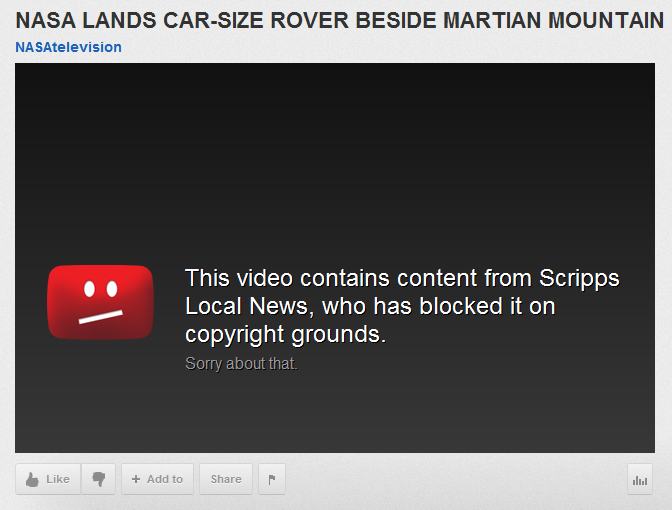Open the NASAtelevision channel link
672x510 pixels.
tap(69, 47)
